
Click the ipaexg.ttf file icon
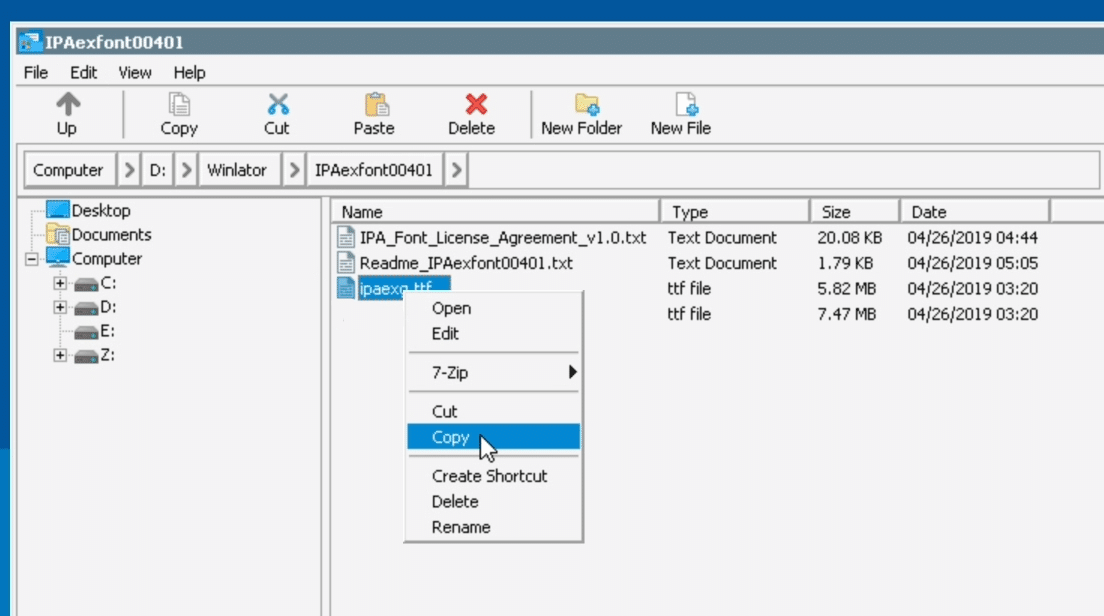346,288
